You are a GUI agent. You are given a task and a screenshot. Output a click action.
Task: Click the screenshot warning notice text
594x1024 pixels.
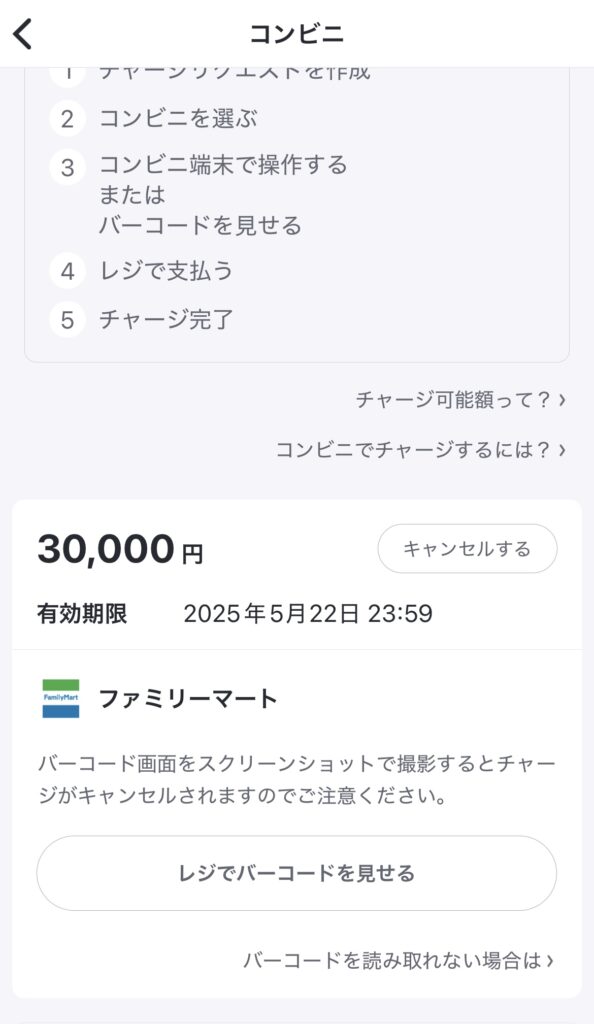tap(297, 780)
